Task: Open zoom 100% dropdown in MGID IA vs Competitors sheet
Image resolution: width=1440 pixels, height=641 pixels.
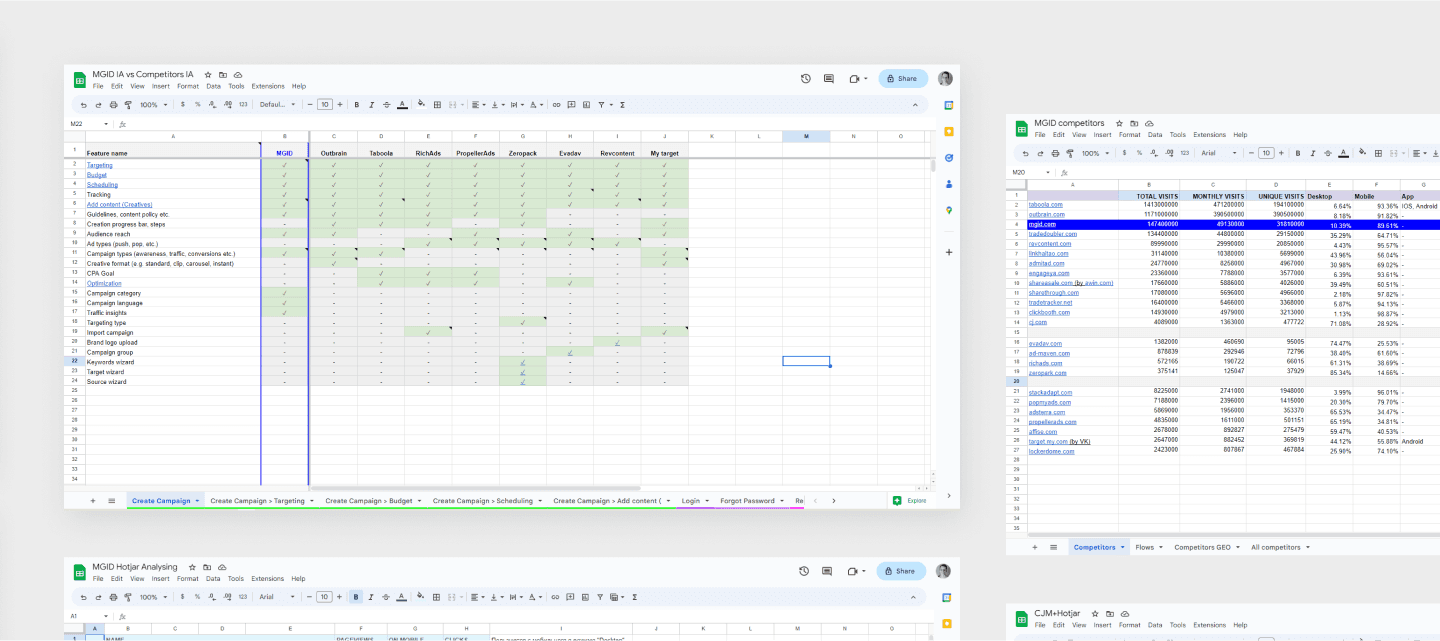Action: [x=154, y=104]
